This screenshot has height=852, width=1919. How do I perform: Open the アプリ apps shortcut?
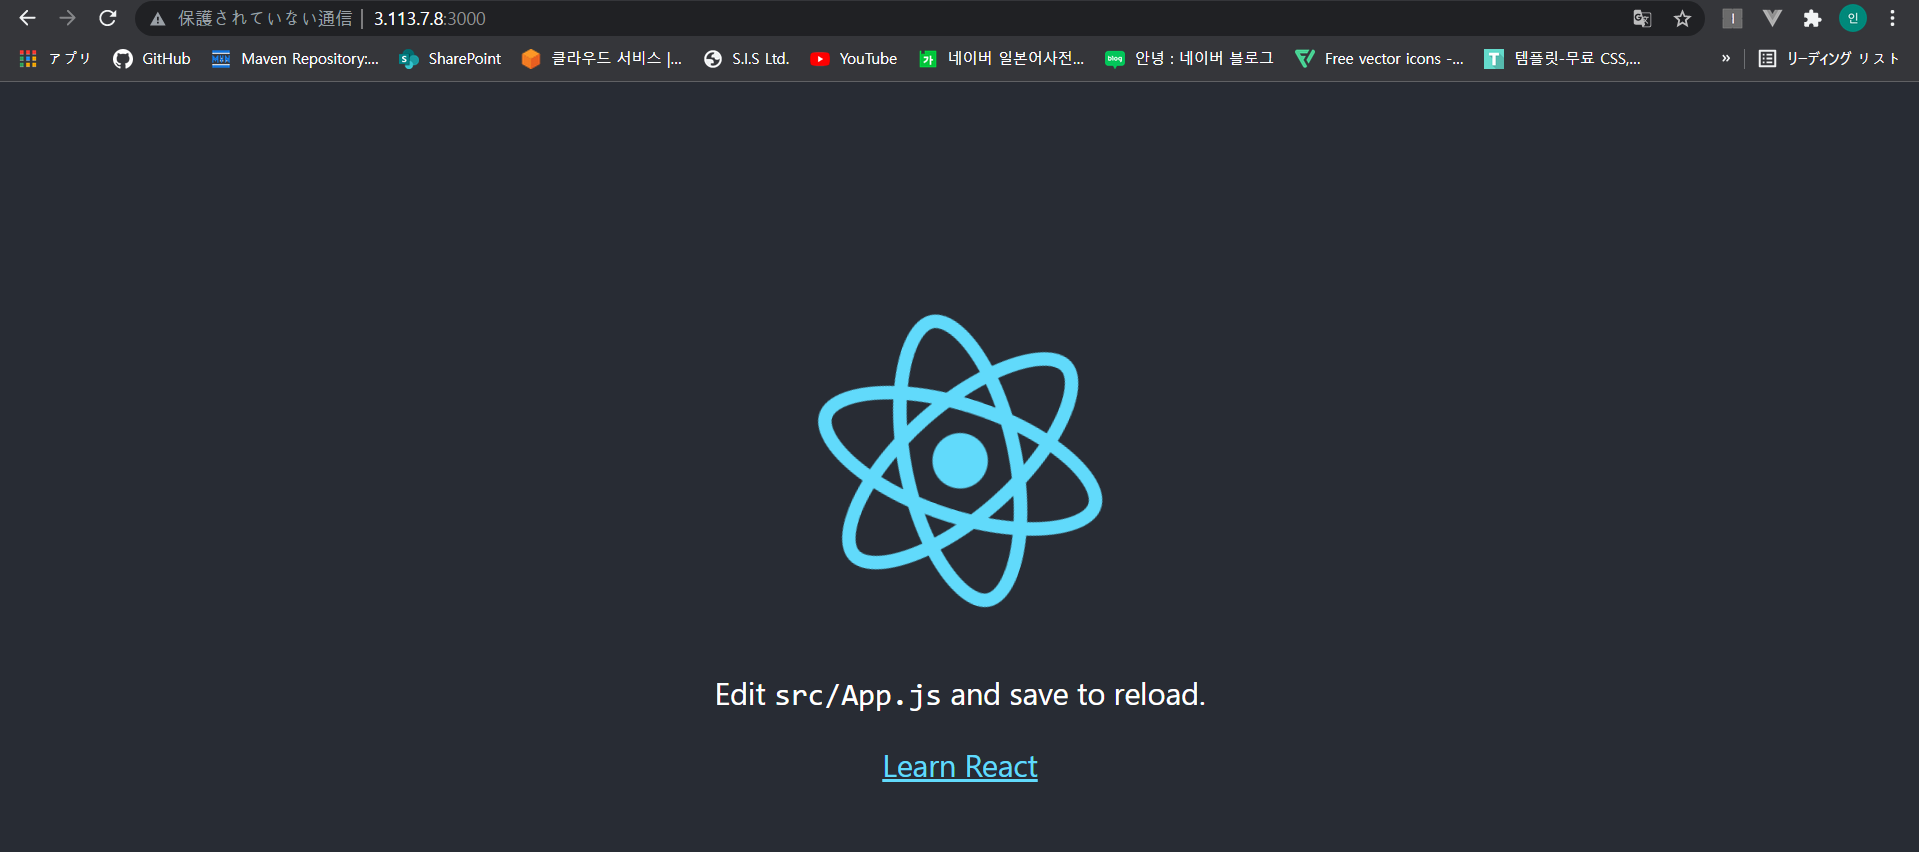click(x=55, y=59)
